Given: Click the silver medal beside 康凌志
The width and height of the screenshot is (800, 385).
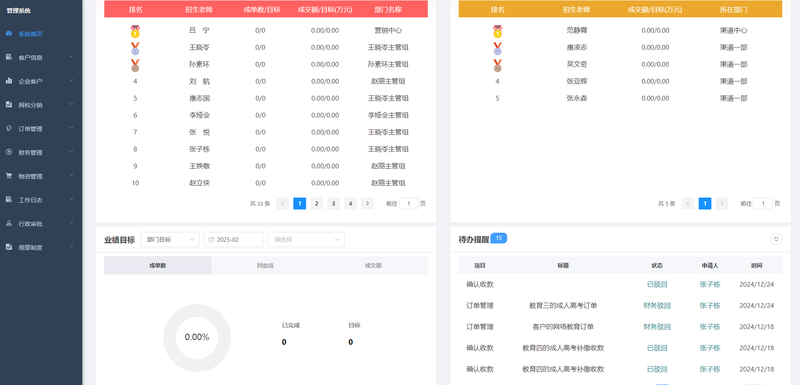Looking at the screenshot, I should coord(497,48).
